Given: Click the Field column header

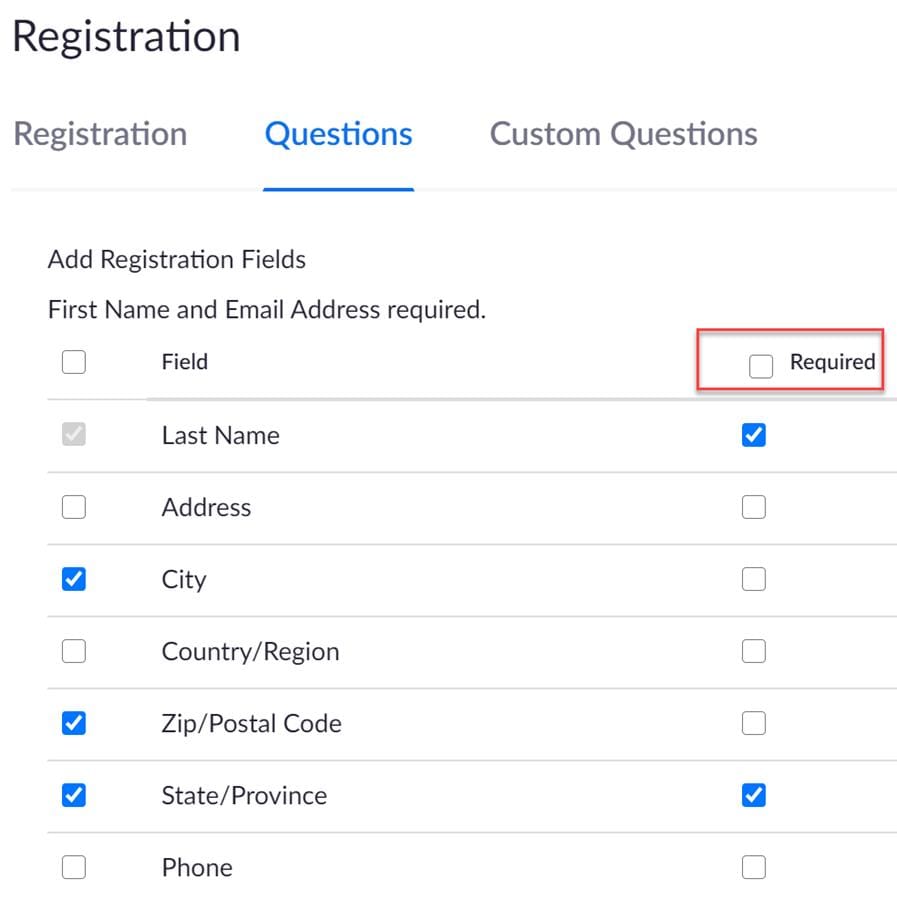Looking at the screenshot, I should coord(184,362).
